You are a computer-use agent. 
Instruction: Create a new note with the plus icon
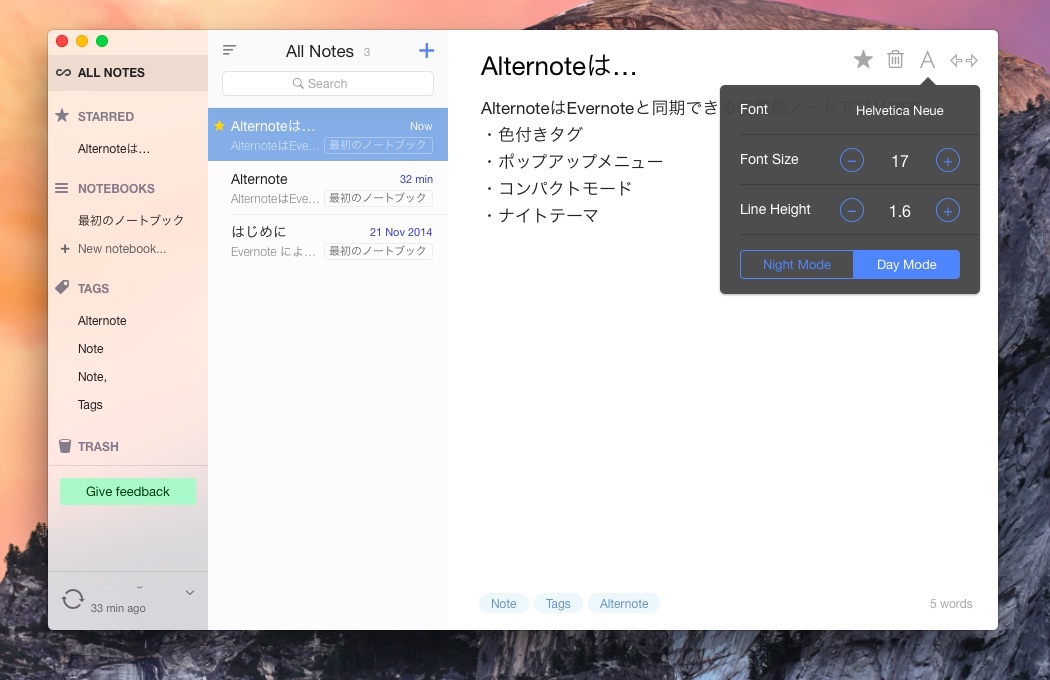pos(427,50)
